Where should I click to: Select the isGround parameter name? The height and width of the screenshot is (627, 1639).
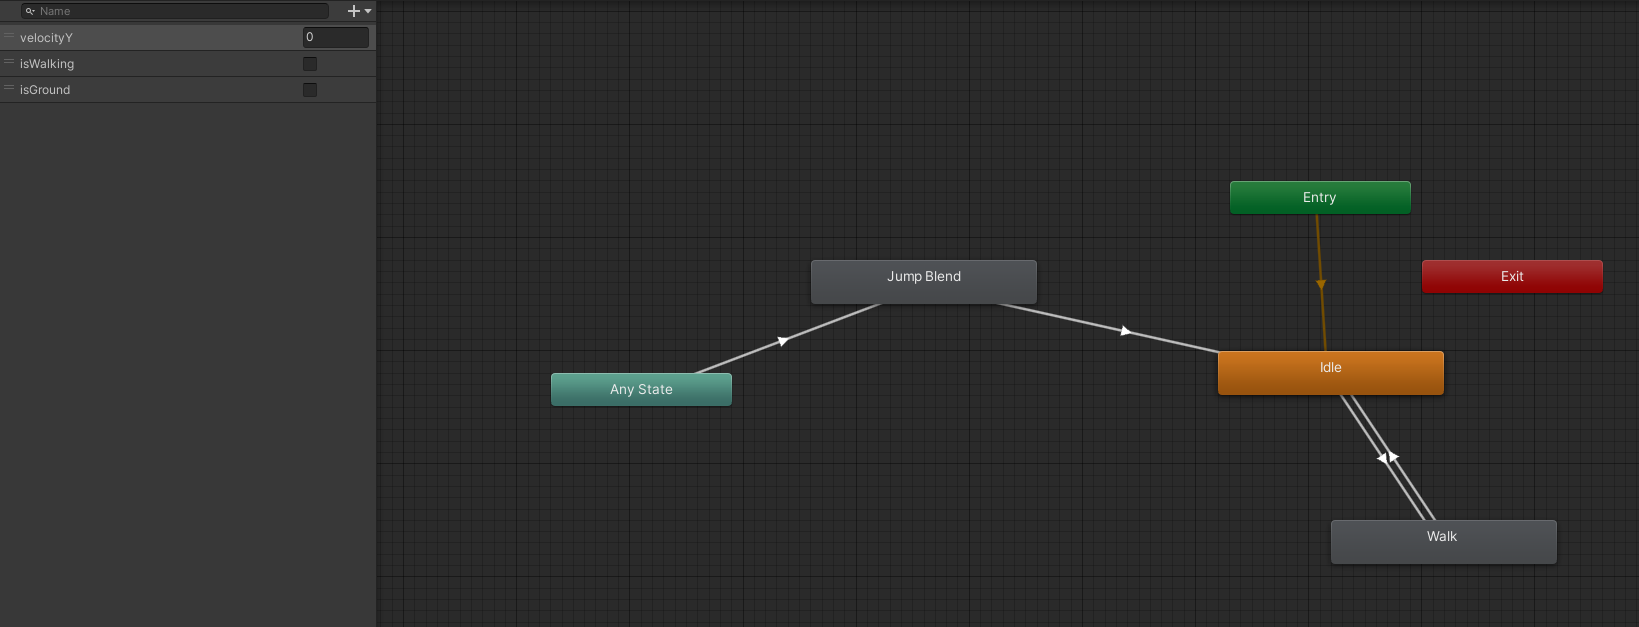45,90
